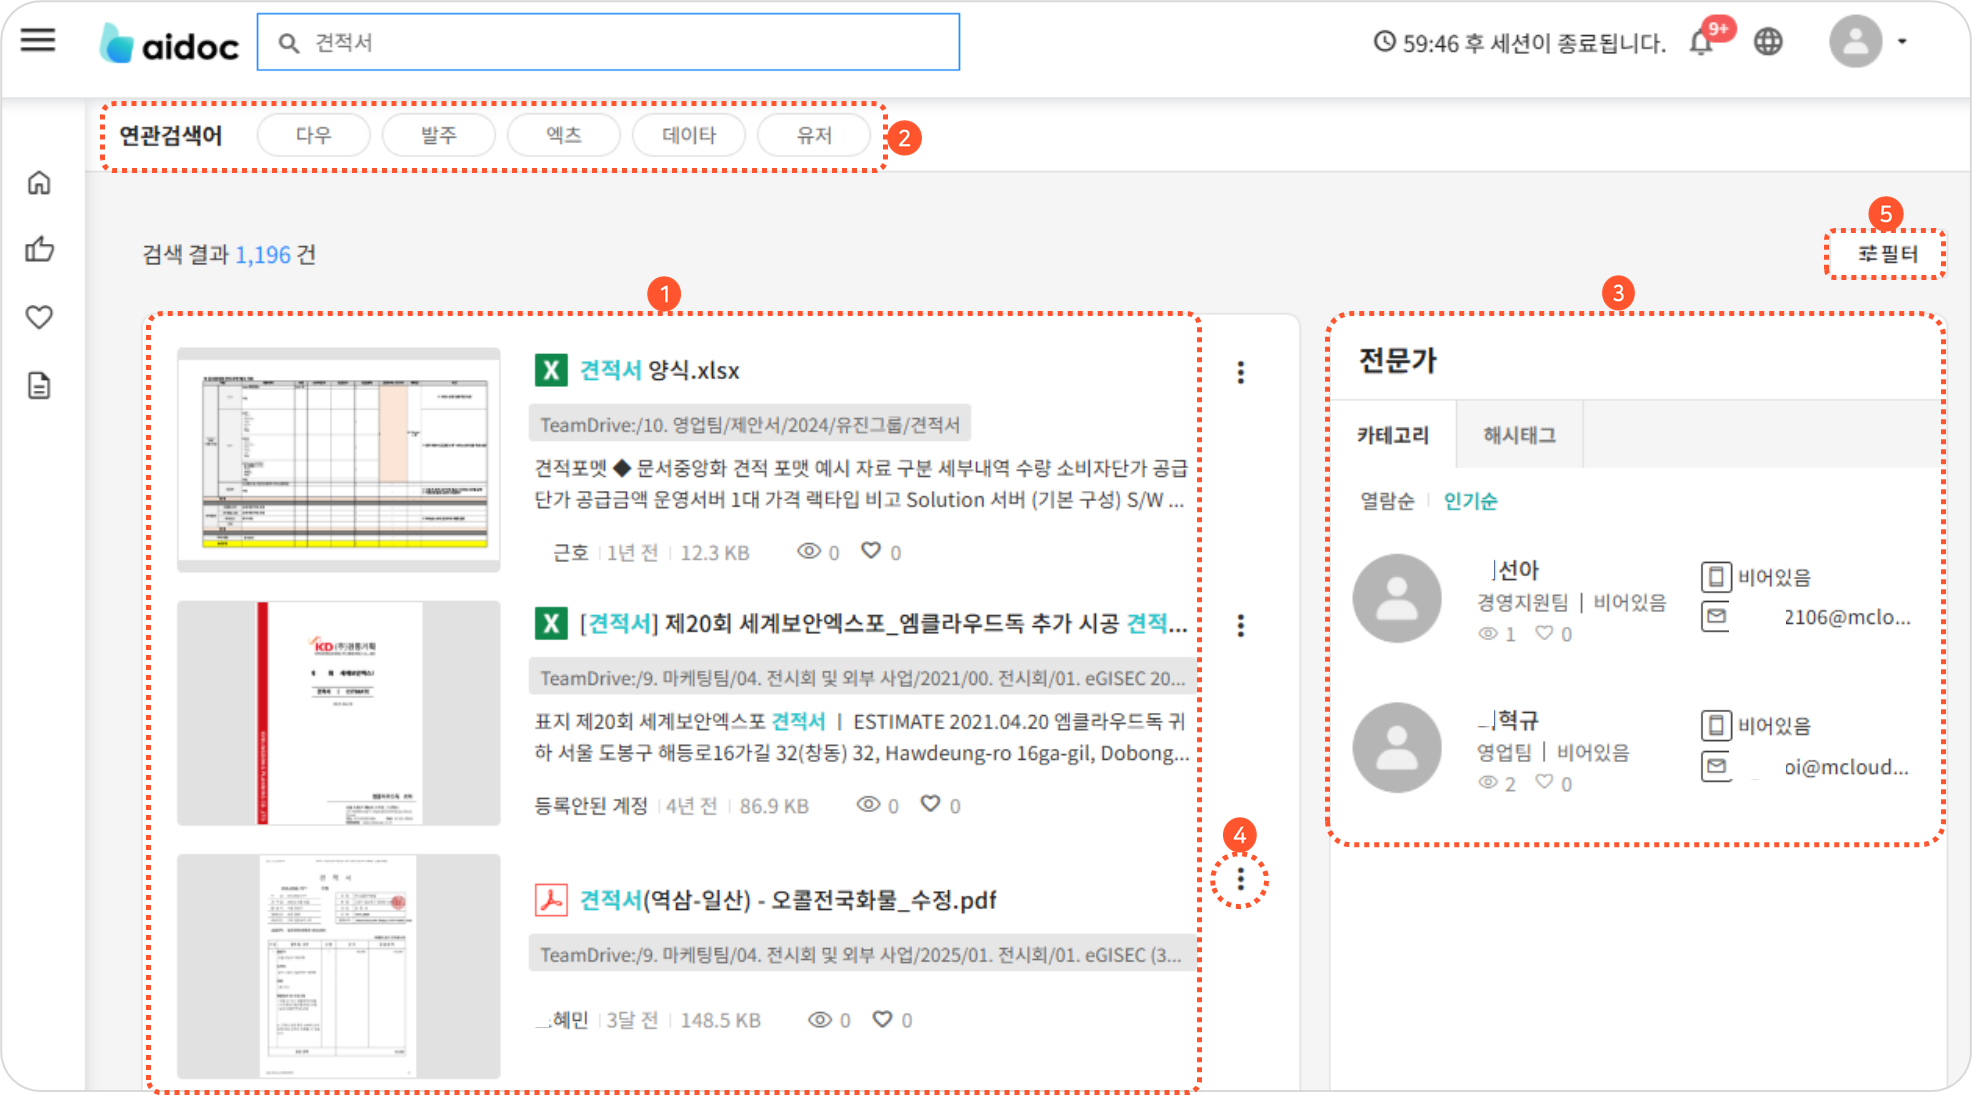Toggle heart on 오콜전국화물 pdf result

(882, 1019)
